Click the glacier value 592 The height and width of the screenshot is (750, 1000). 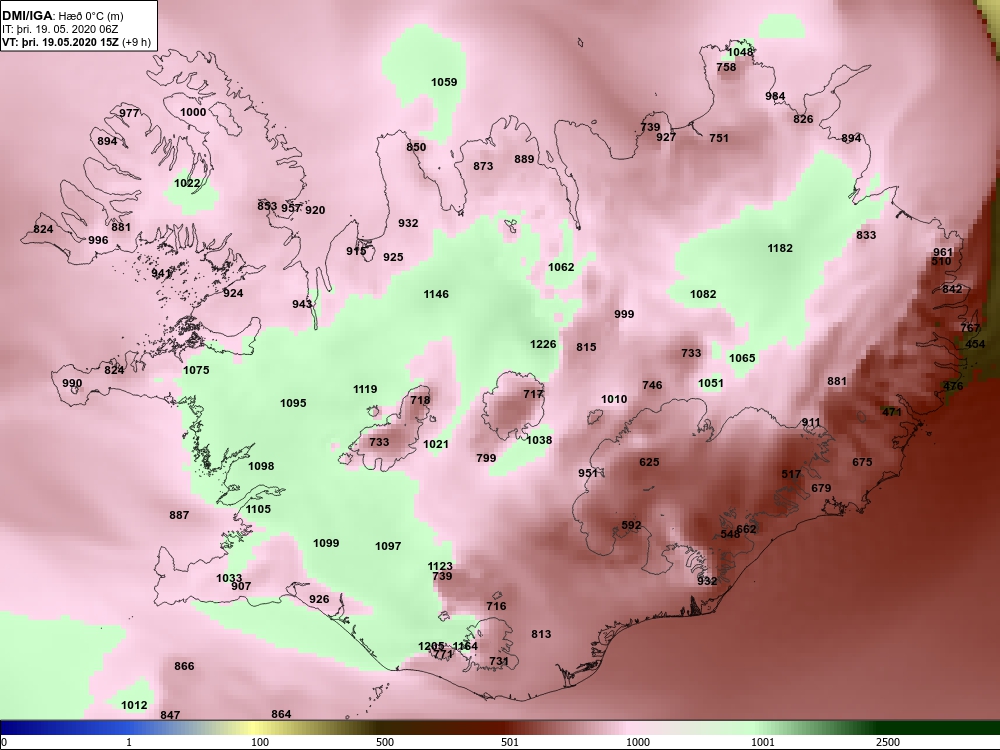pos(631,525)
